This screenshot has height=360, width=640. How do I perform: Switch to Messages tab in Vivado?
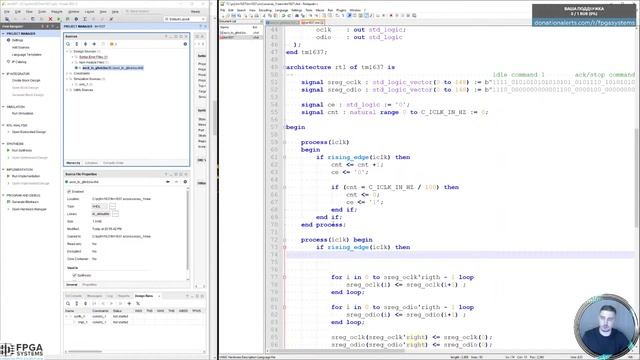click(x=94, y=296)
